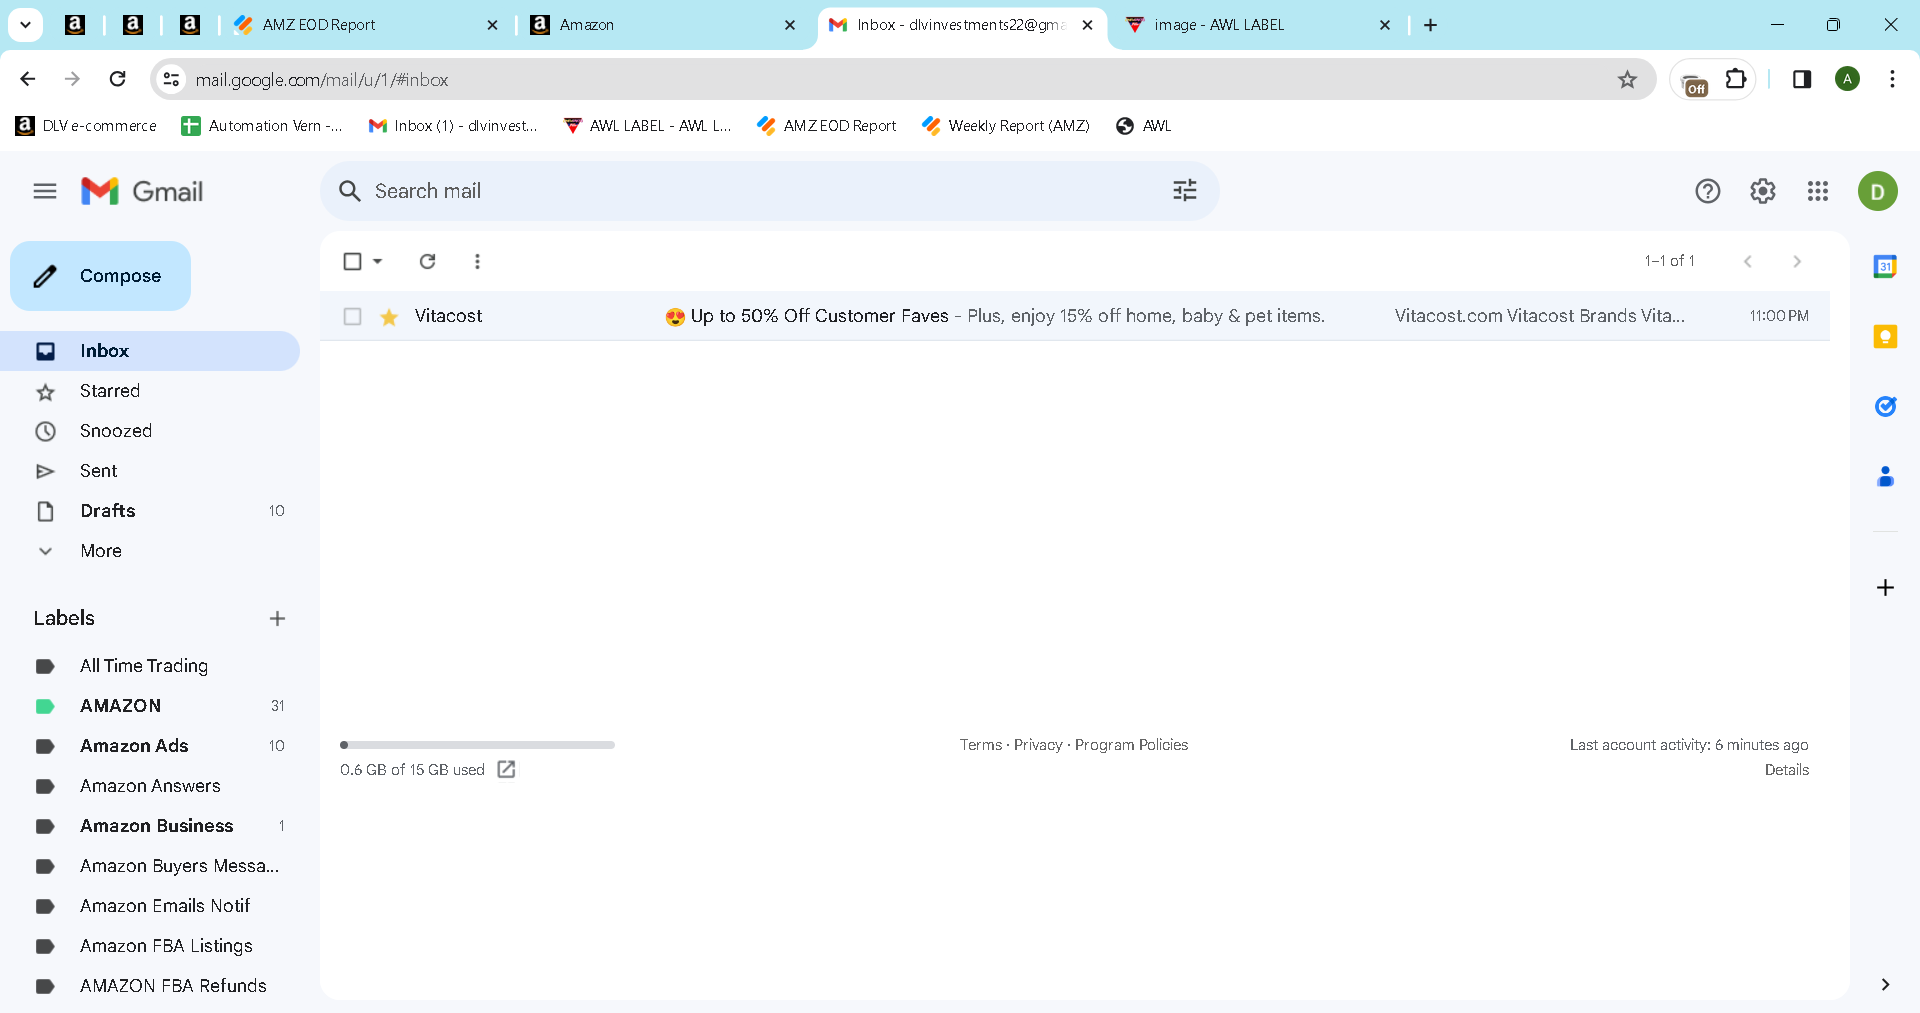
Task: Open the Automation Vern bookmark
Action: click(261, 126)
